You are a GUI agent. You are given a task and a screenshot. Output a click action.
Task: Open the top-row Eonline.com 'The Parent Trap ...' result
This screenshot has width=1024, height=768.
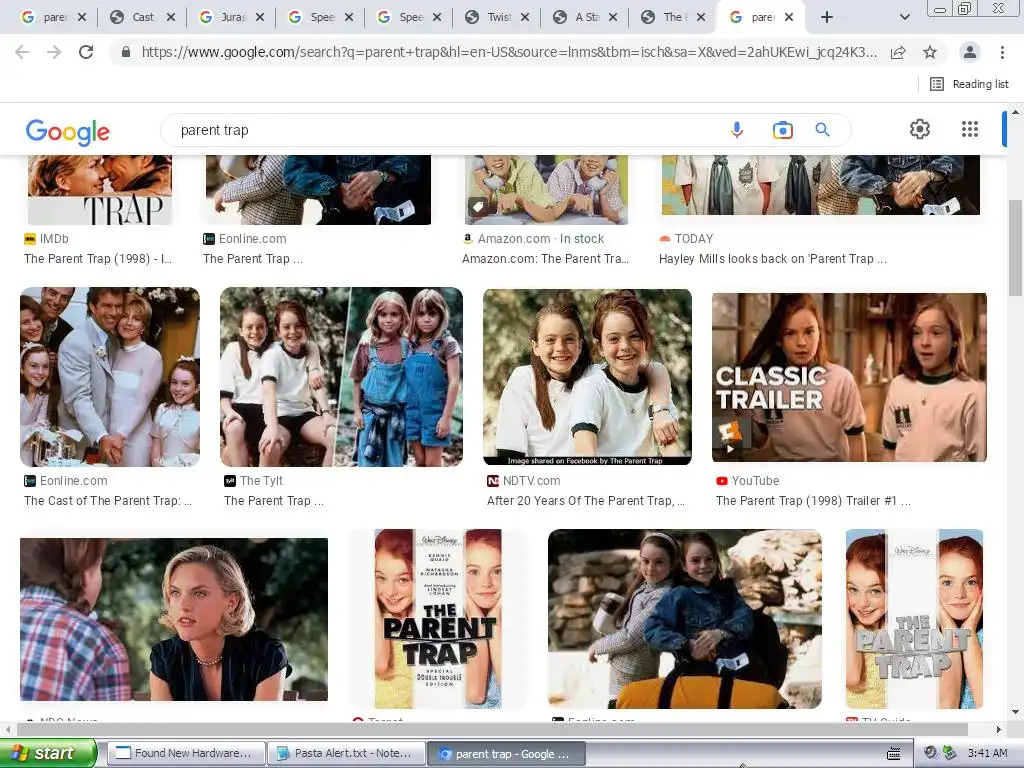[253, 259]
